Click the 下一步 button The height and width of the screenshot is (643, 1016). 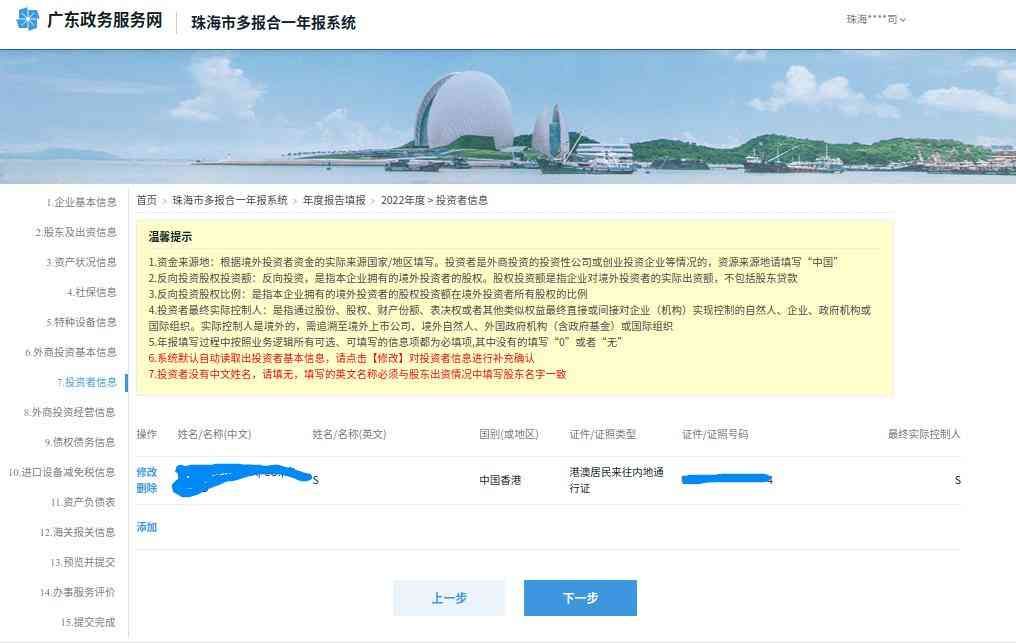580,598
